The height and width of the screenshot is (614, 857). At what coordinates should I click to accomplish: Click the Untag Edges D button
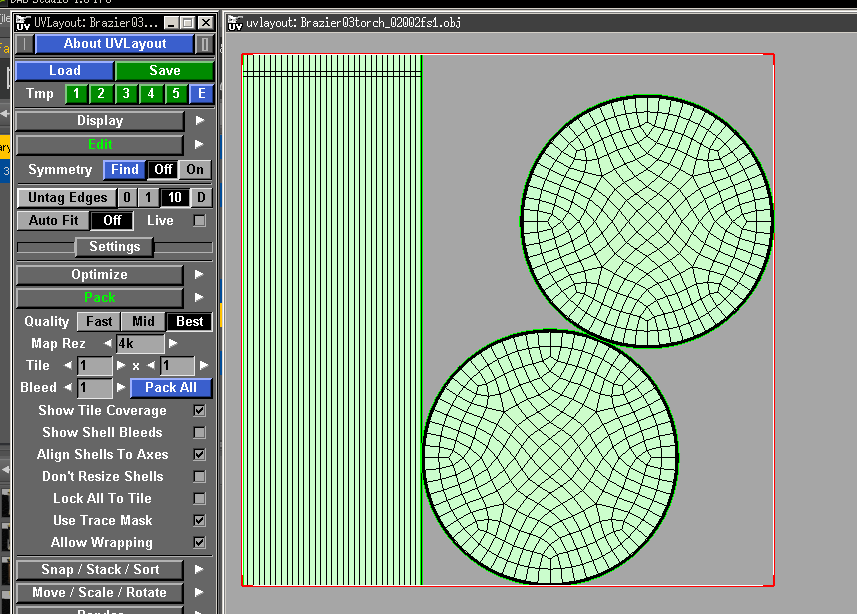coord(201,197)
